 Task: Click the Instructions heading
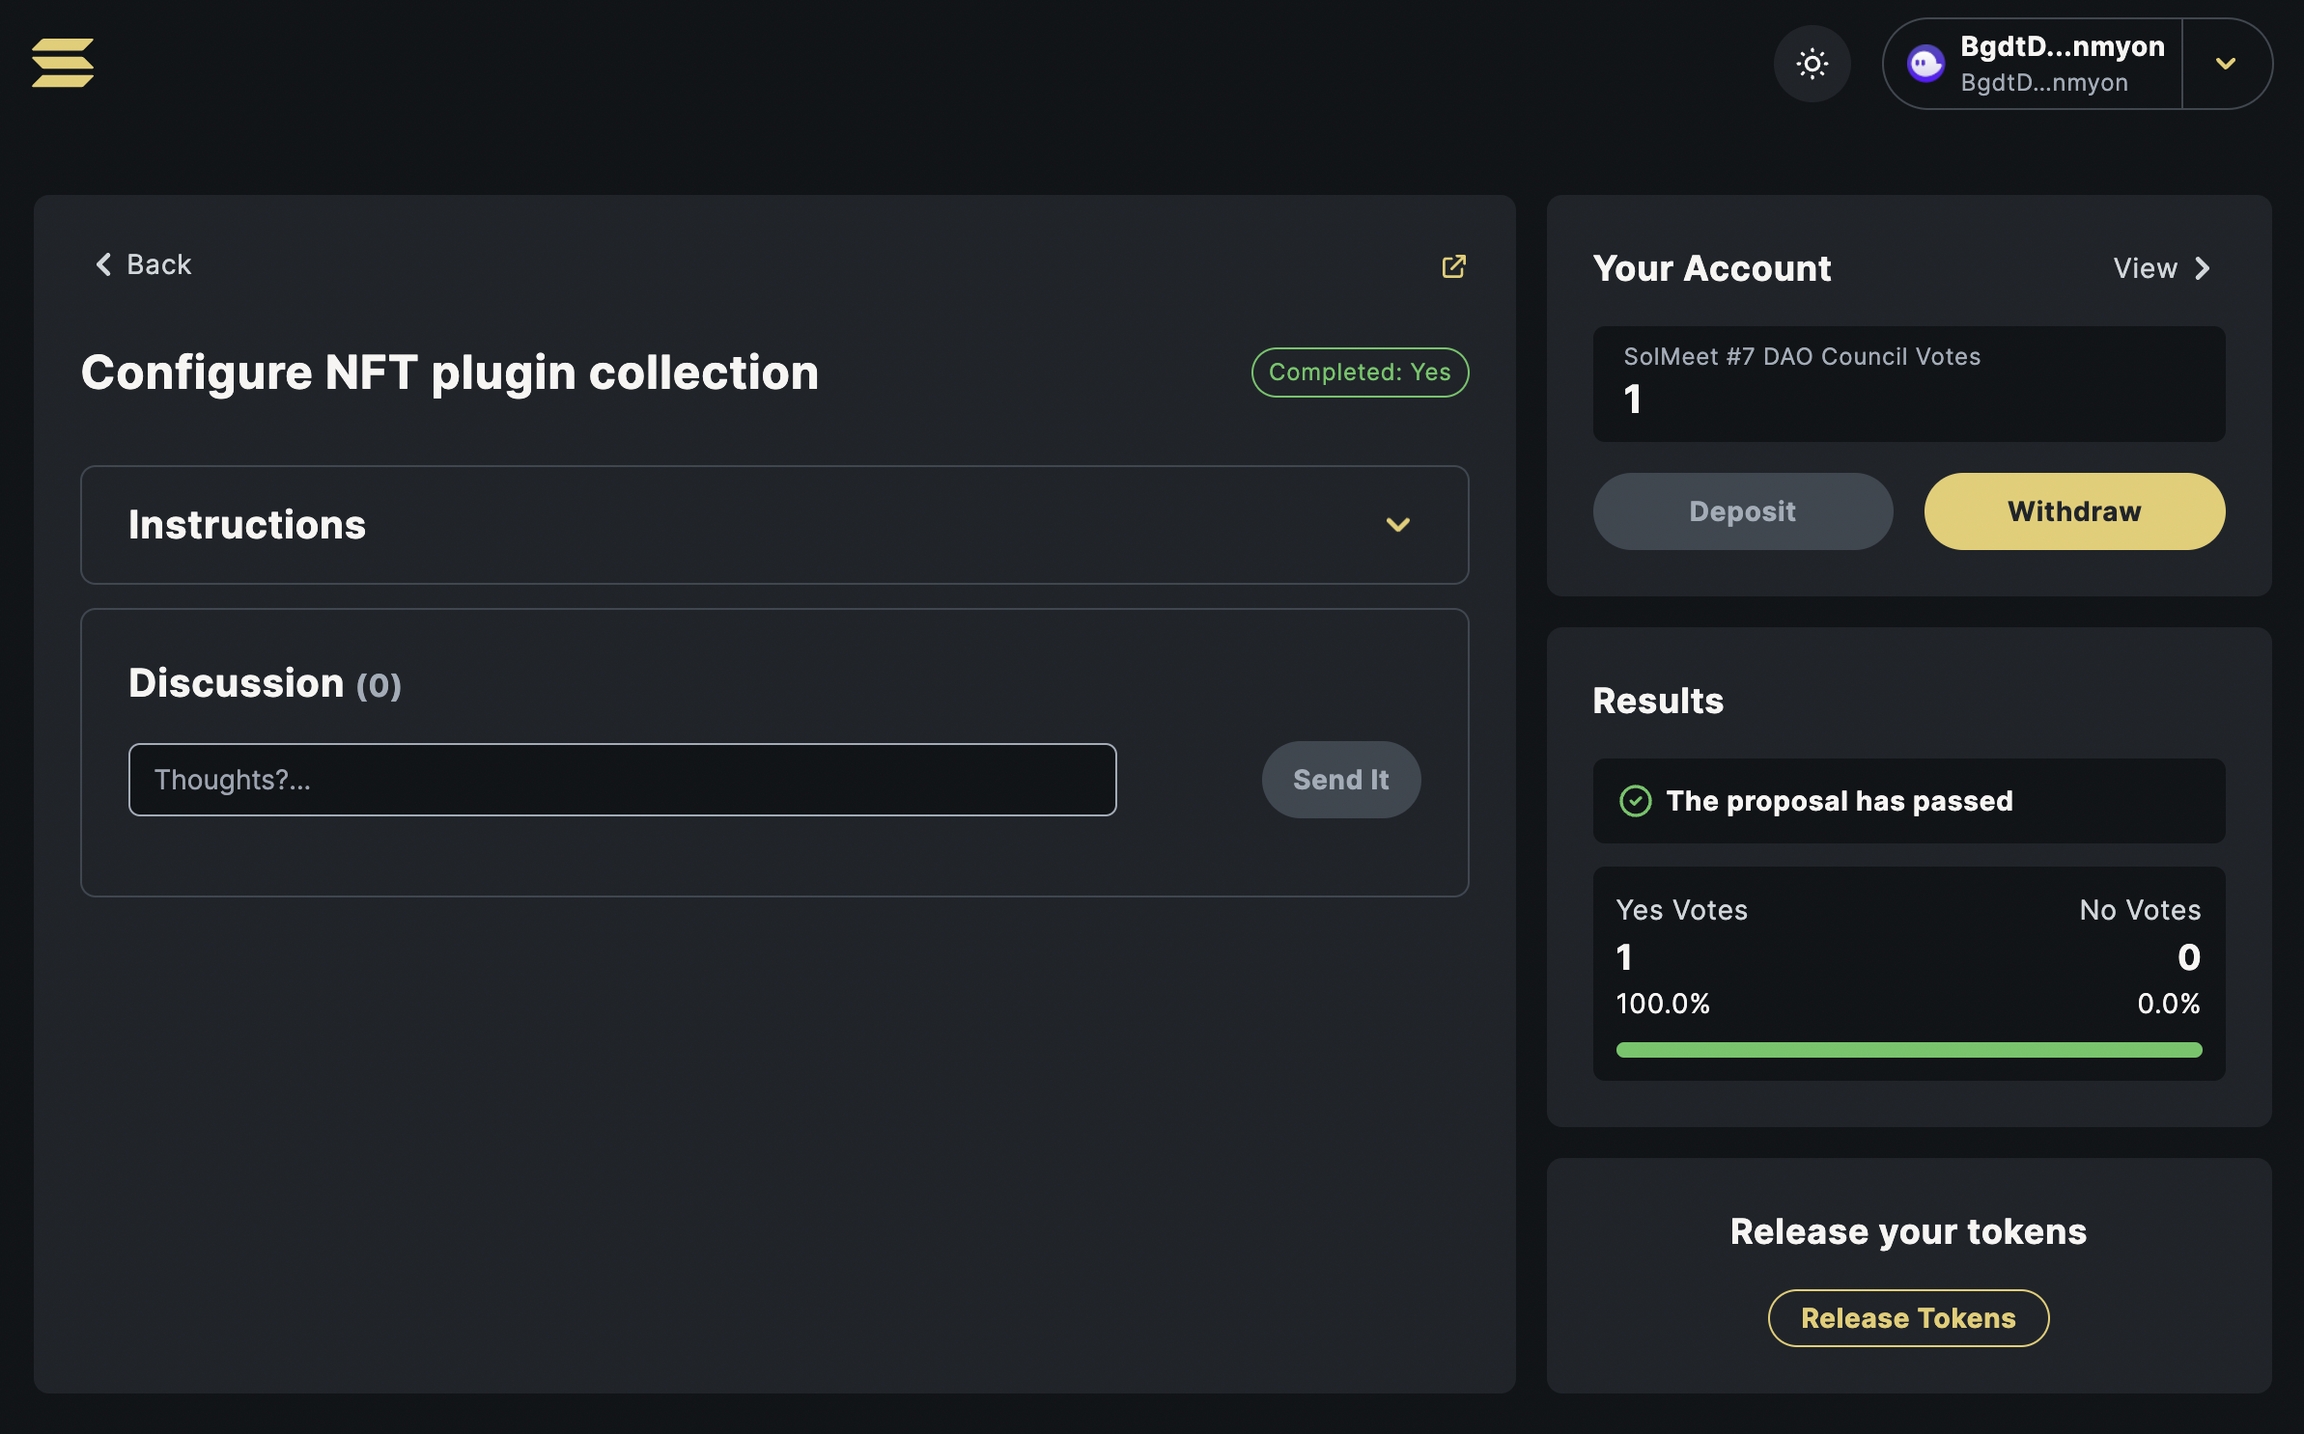coord(247,525)
